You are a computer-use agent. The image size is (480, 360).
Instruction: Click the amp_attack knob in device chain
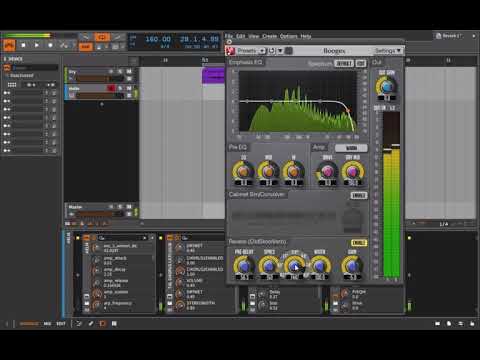(x=97, y=260)
